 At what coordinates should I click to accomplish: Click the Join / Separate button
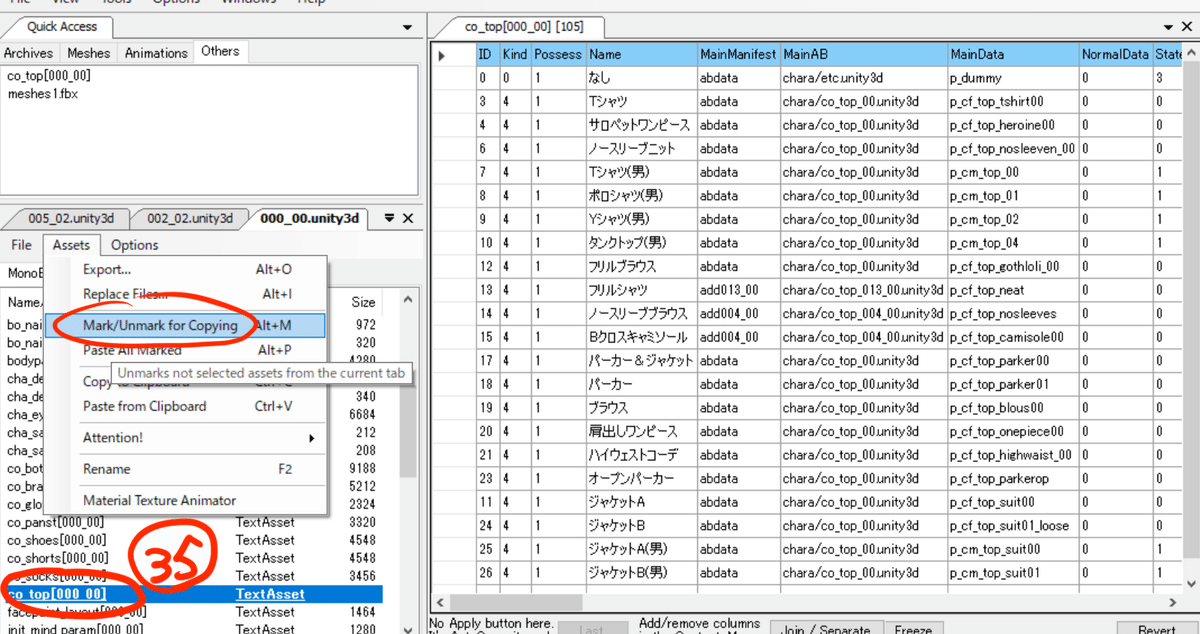tap(826, 629)
